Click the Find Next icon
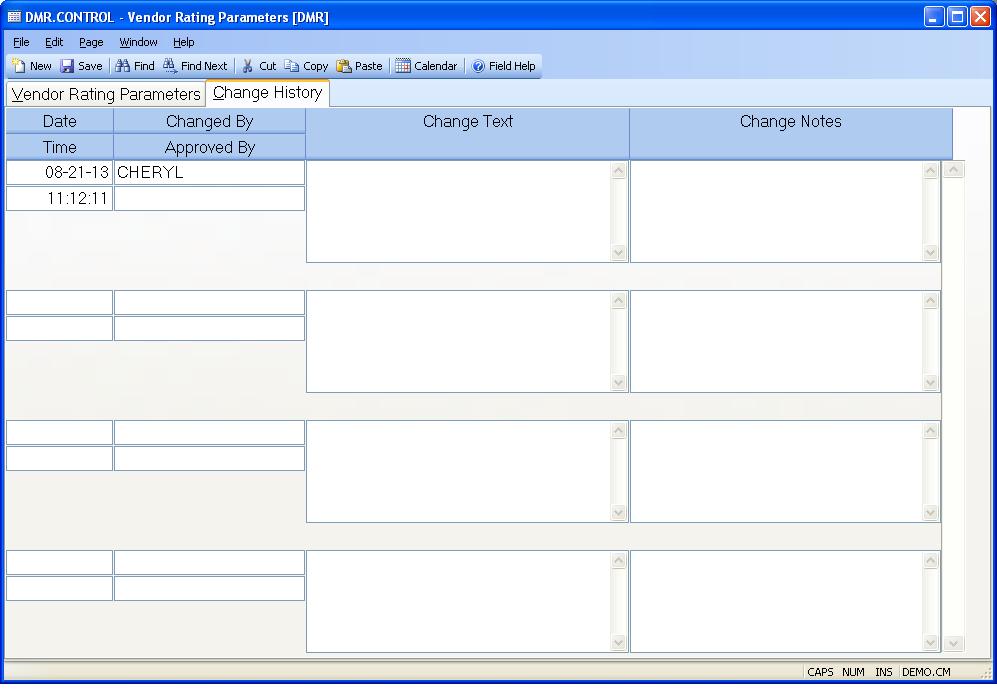 tap(170, 66)
